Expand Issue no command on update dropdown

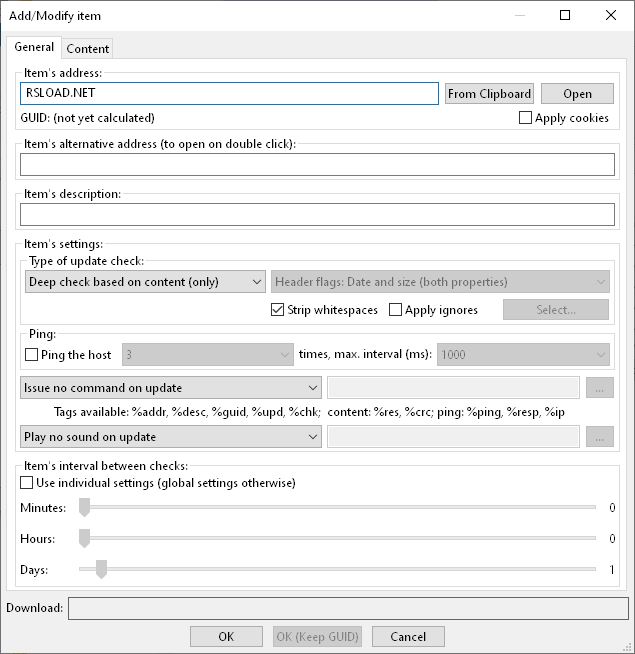pyautogui.click(x=170, y=388)
